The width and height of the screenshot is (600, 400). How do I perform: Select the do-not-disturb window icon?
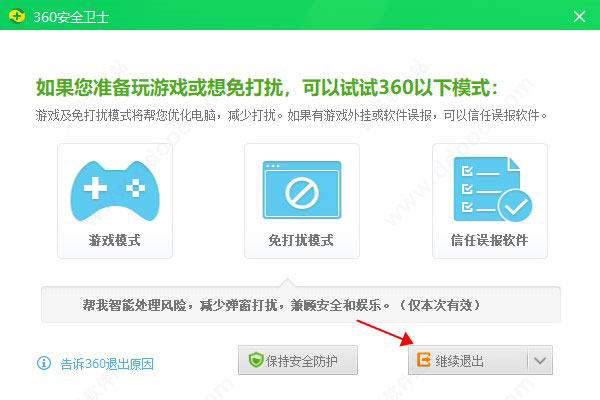[301, 190]
